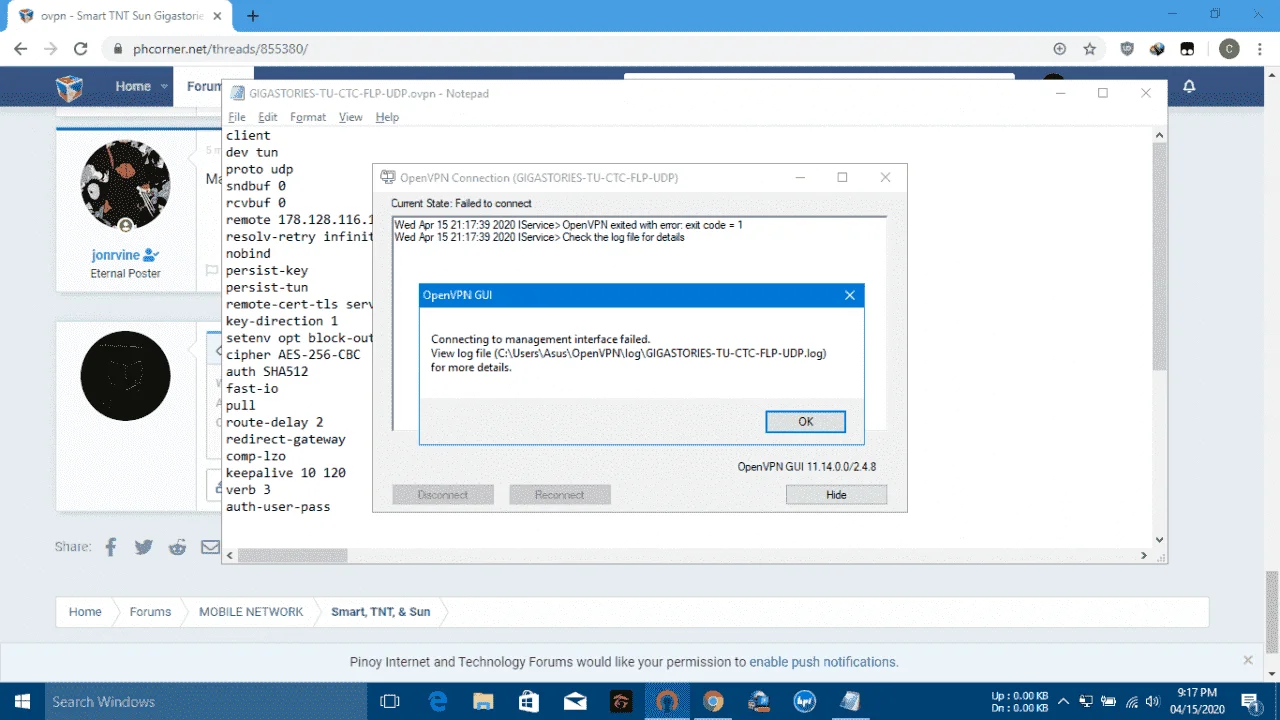
Task: Bookmark this page with star icon
Action: coord(1090,48)
